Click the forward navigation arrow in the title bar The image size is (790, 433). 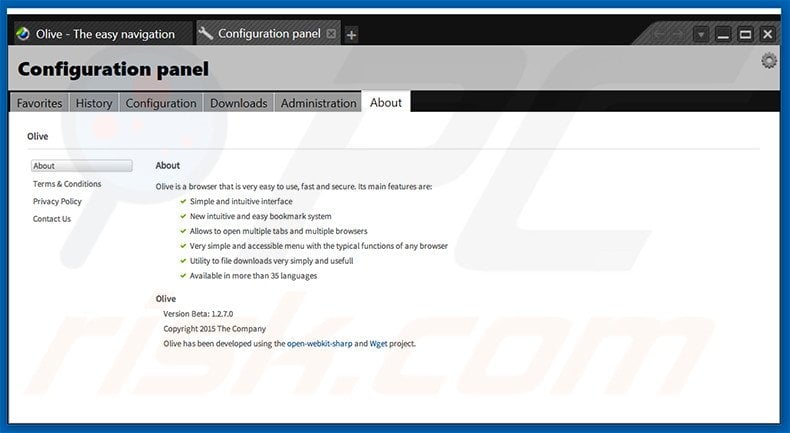678,34
